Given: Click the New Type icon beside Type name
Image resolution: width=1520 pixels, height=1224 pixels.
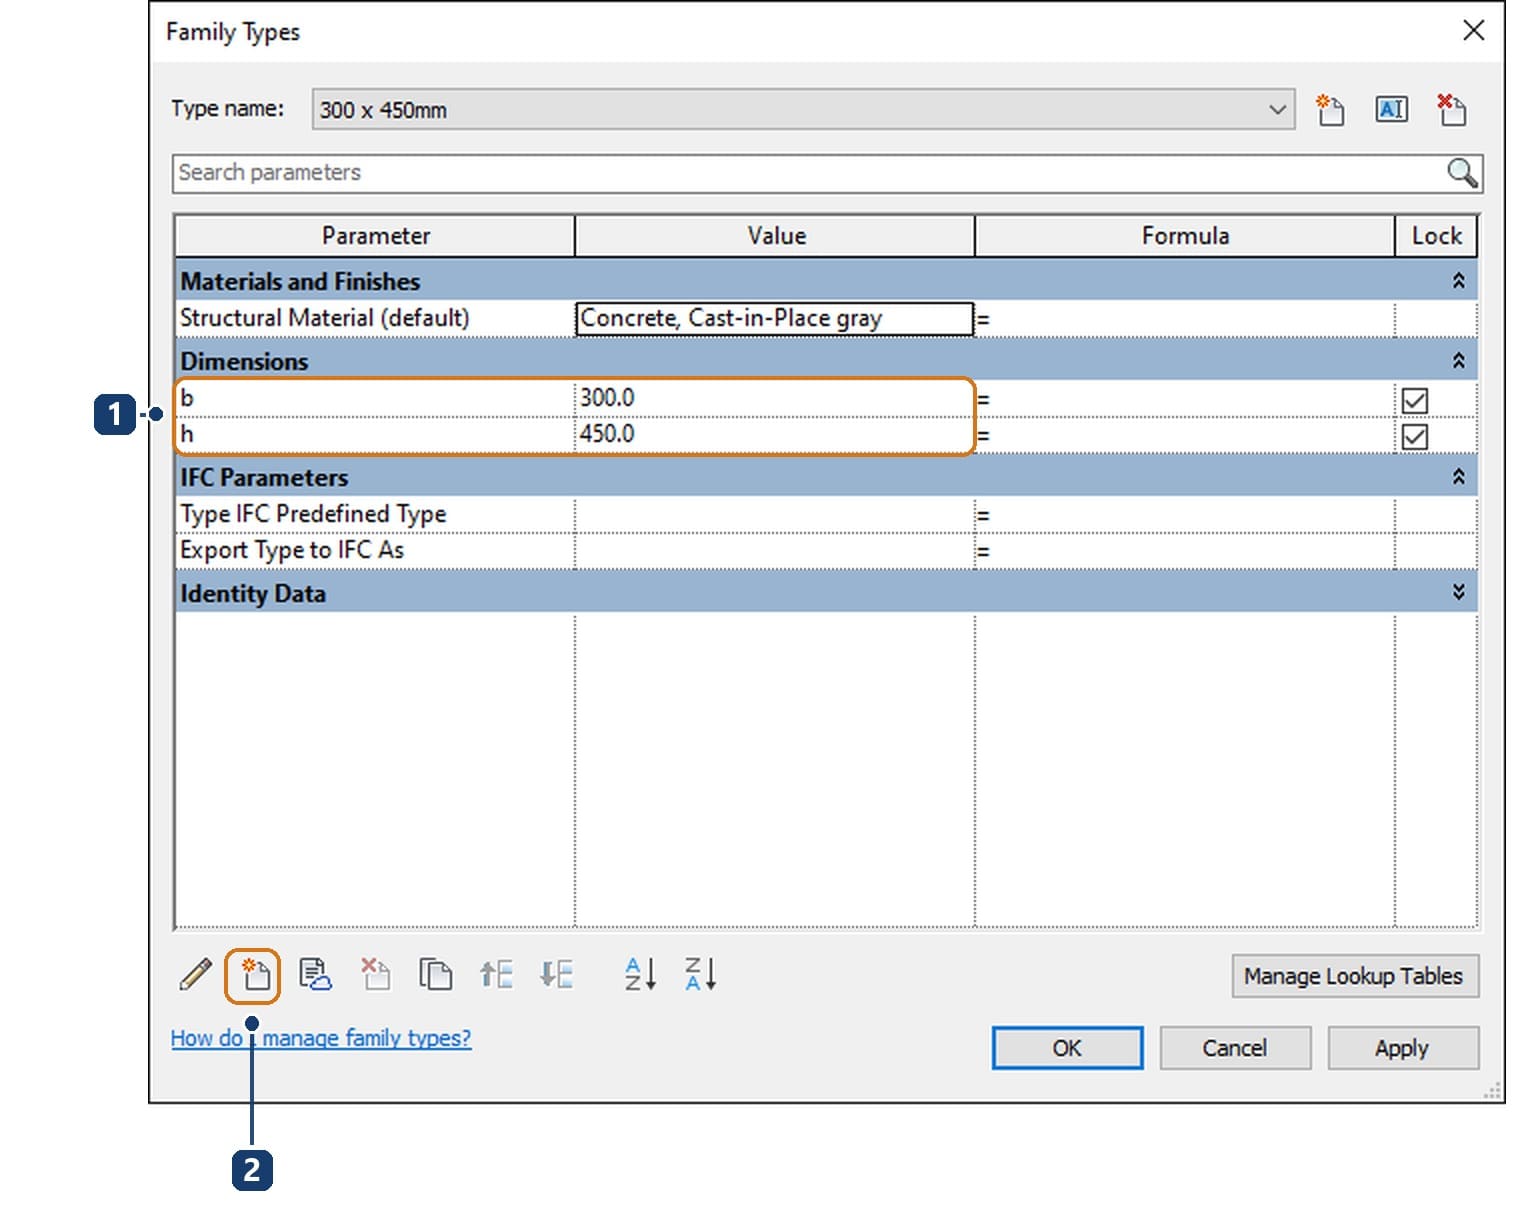Looking at the screenshot, I should coord(1330,109).
